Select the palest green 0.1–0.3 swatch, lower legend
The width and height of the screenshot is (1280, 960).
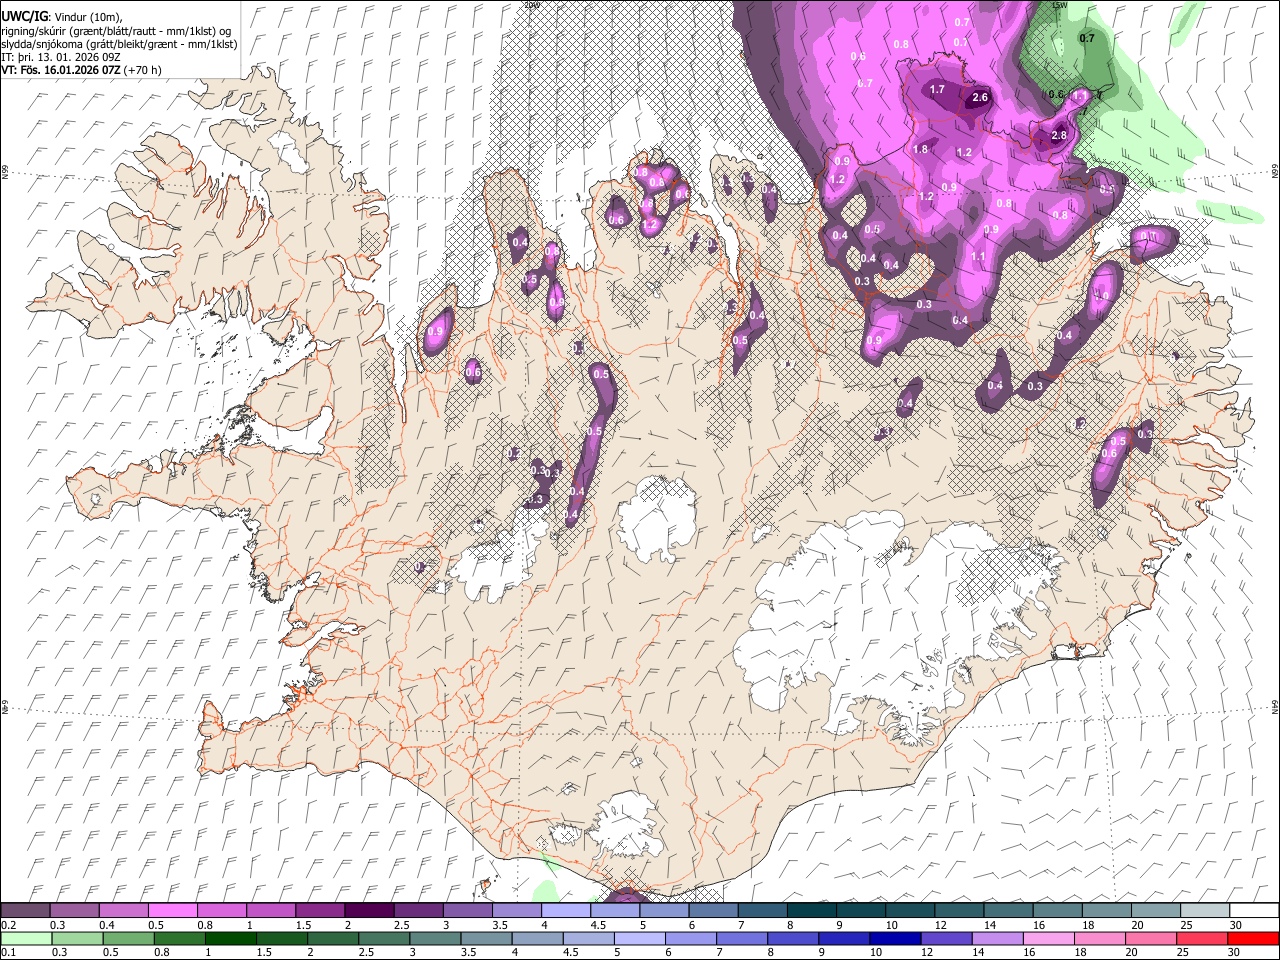point(26,938)
